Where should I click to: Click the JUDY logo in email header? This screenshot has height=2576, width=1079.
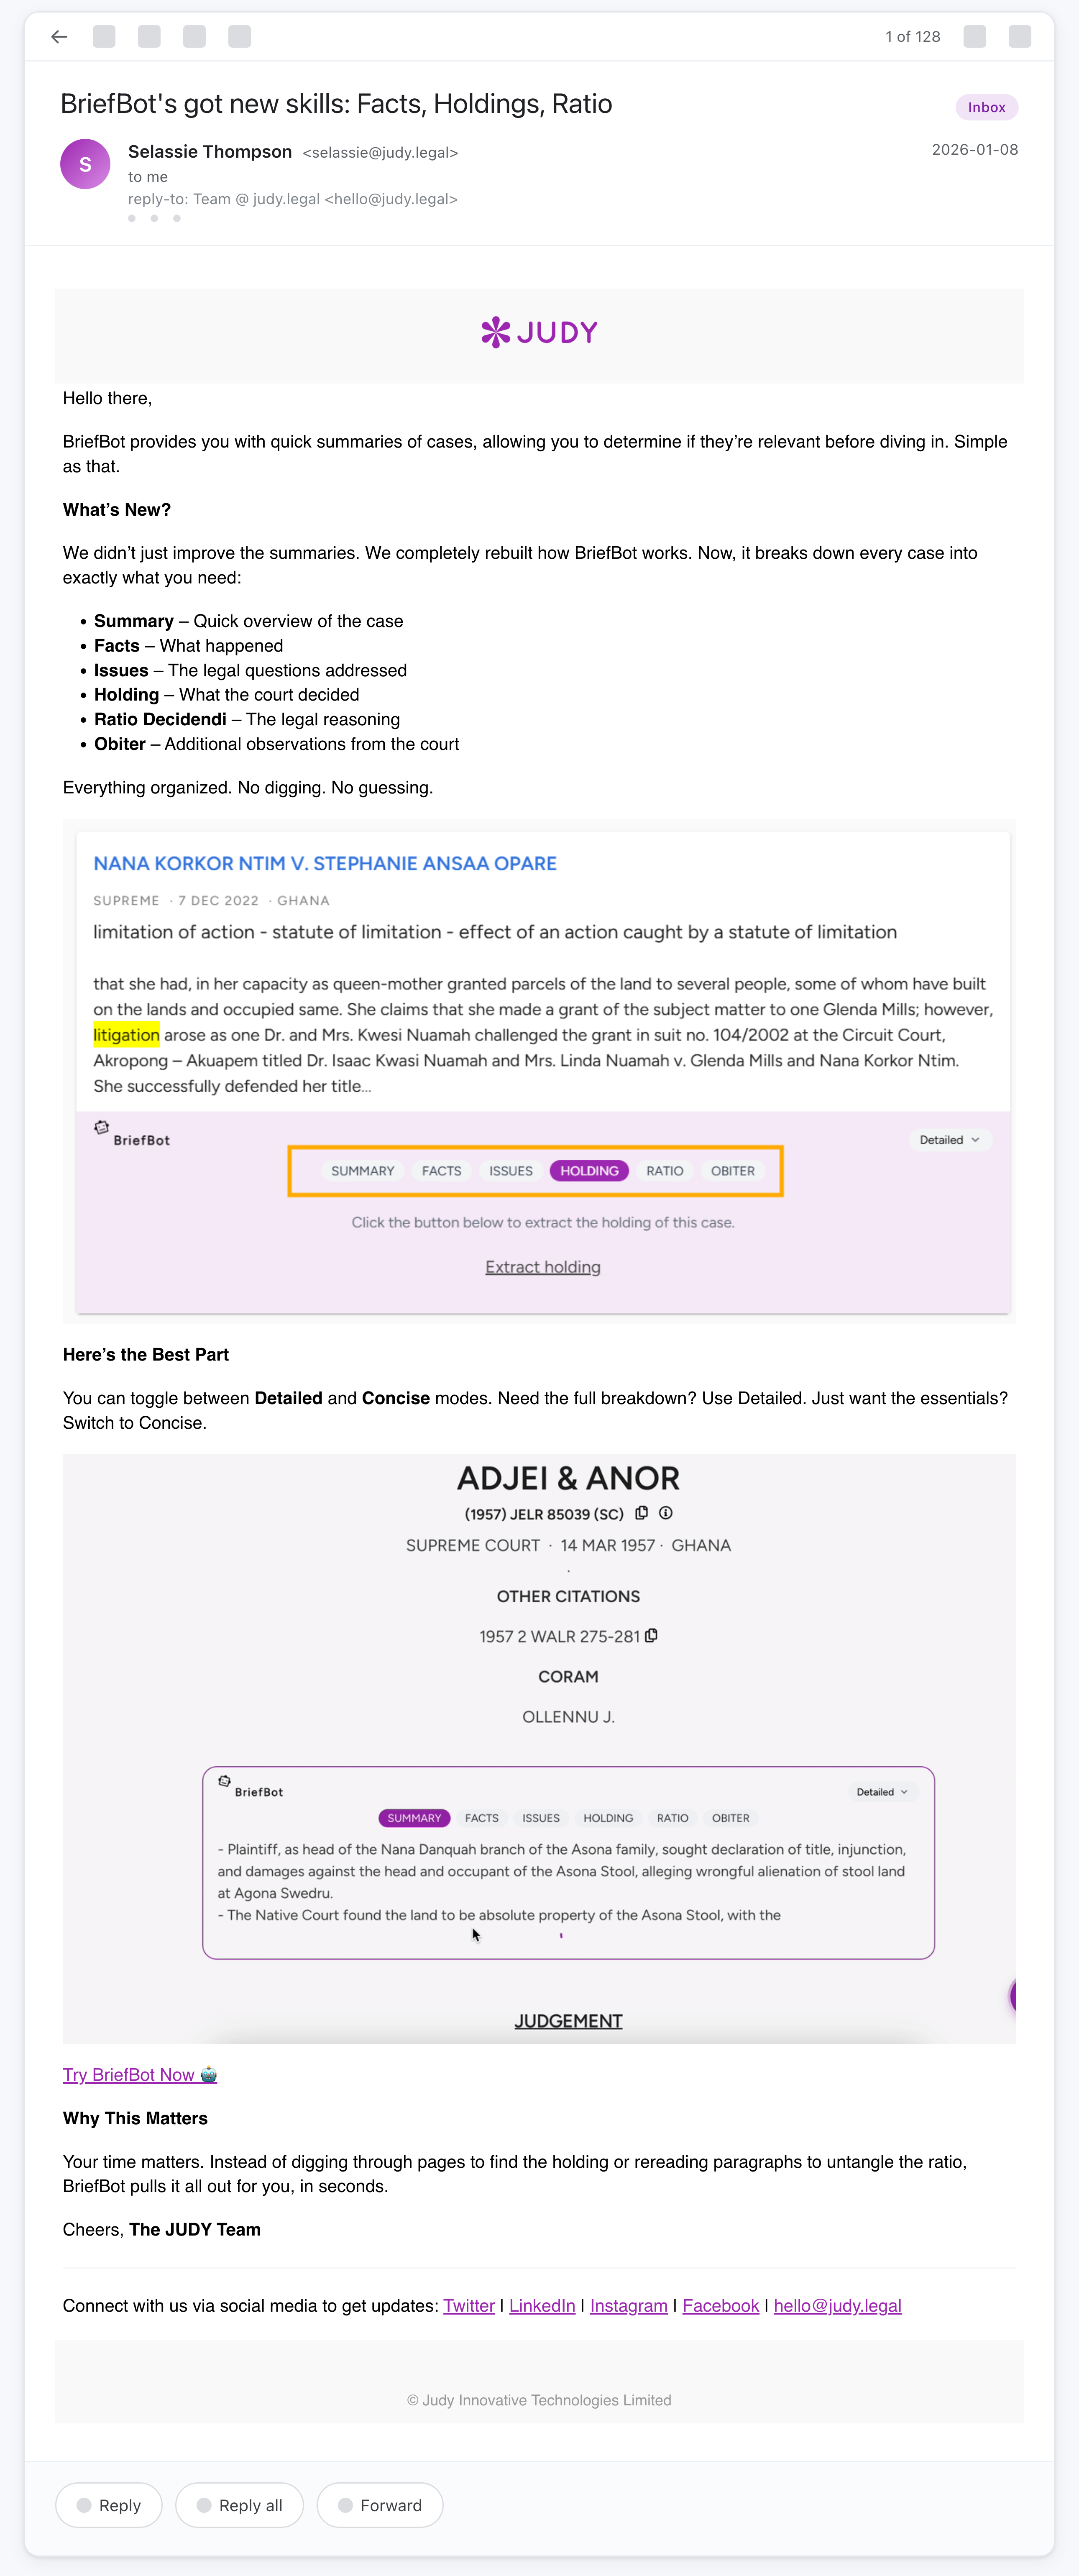point(539,333)
